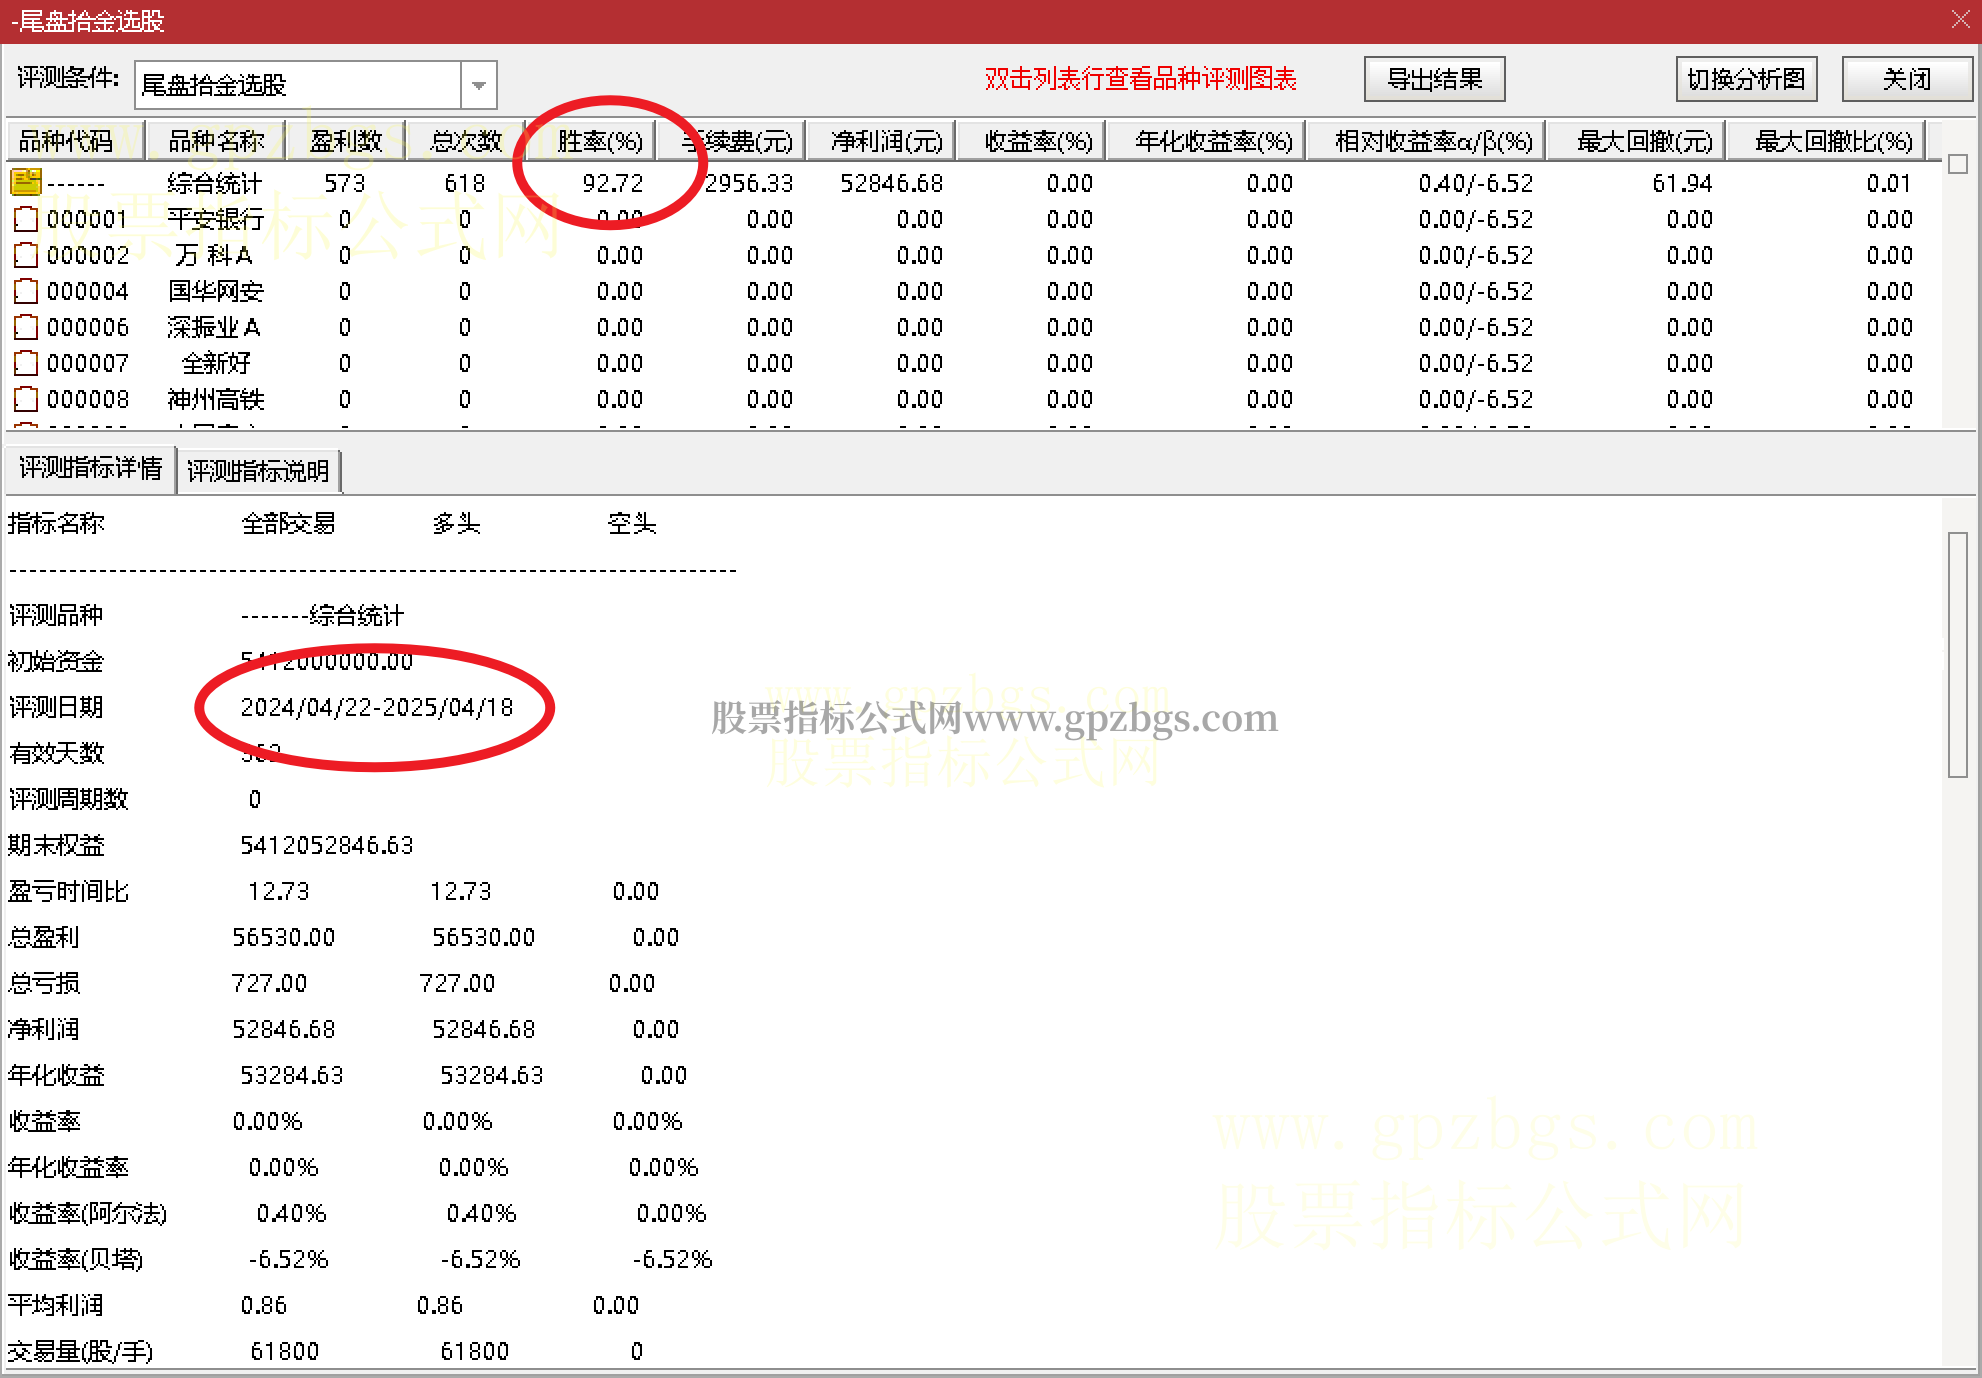Click the 期末权益 value 5412052846.63
This screenshot has width=1982, height=1378.
click(326, 845)
